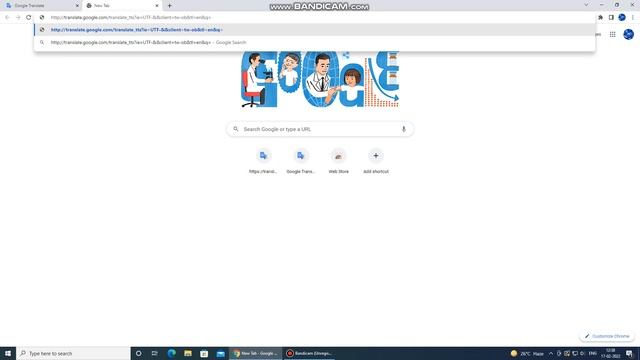
Task: Open the ENG language indicator
Action: pyautogui.click(x=593, y=353)
